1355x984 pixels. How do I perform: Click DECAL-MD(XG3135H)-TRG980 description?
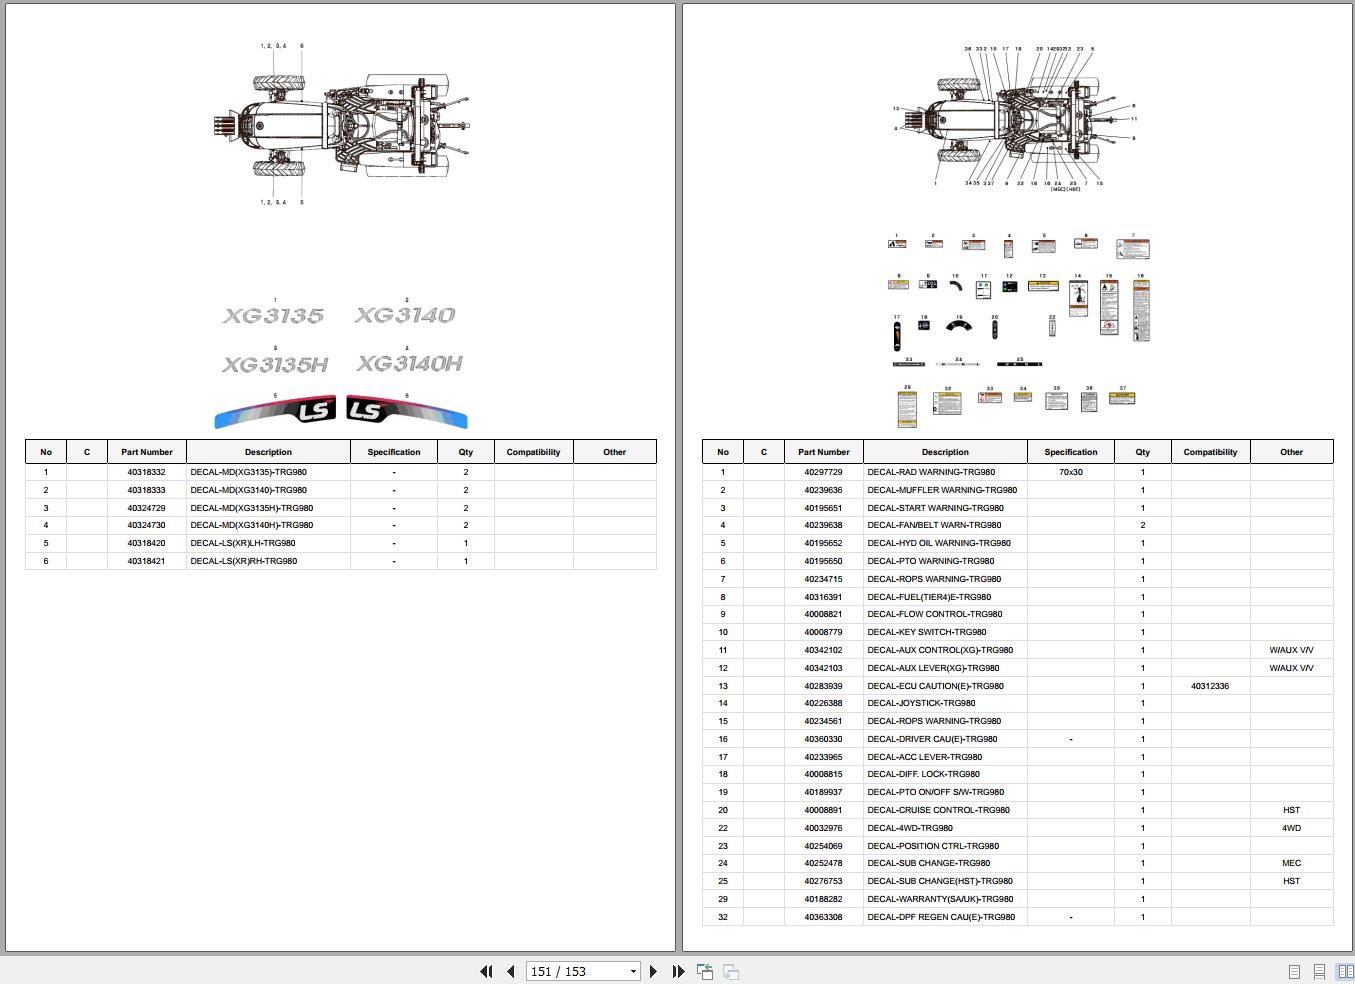click(251, 508)
